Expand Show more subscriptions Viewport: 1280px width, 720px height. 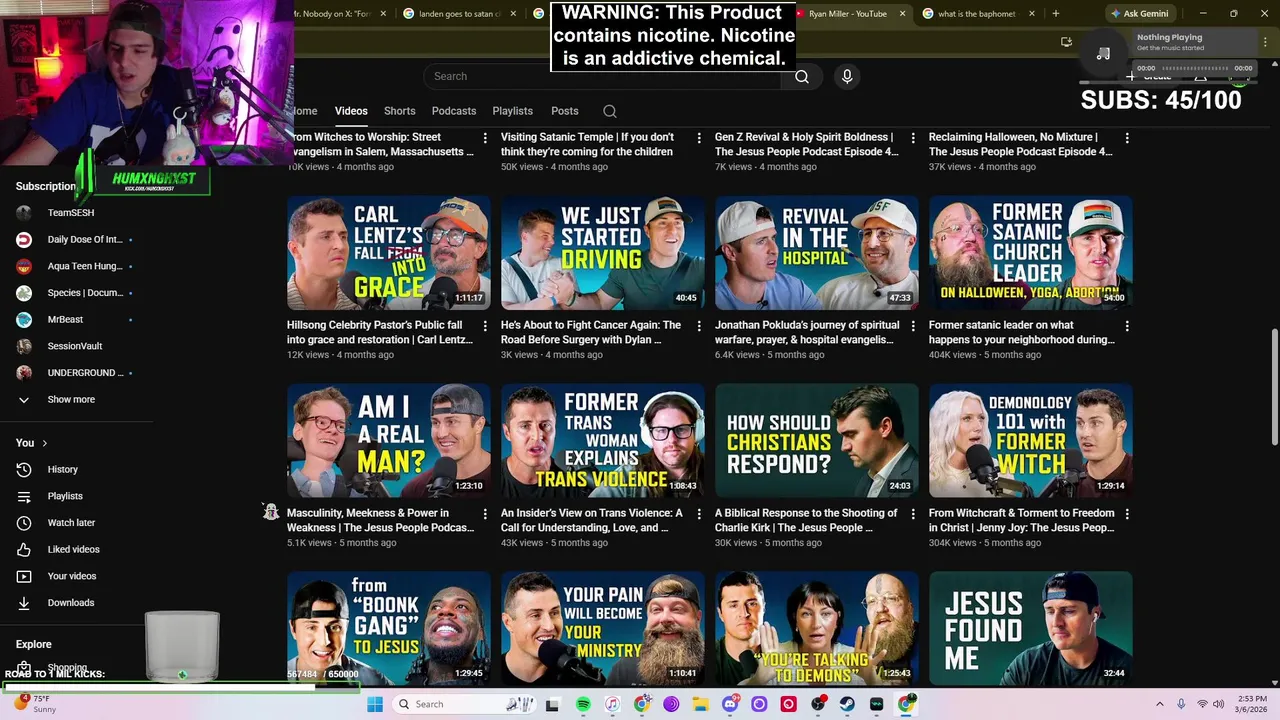(x=70, y=399)
